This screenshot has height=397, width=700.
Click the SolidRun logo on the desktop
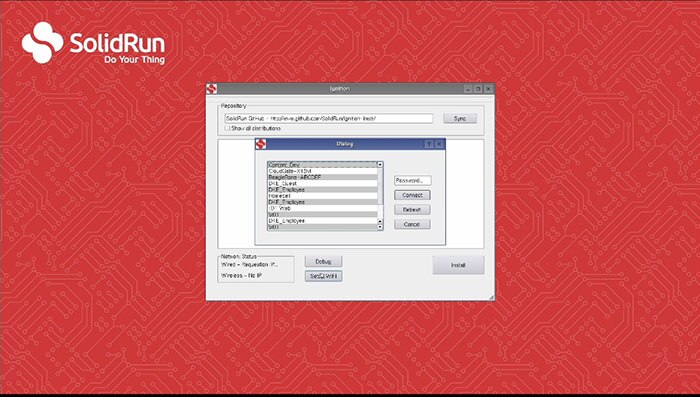93,42
